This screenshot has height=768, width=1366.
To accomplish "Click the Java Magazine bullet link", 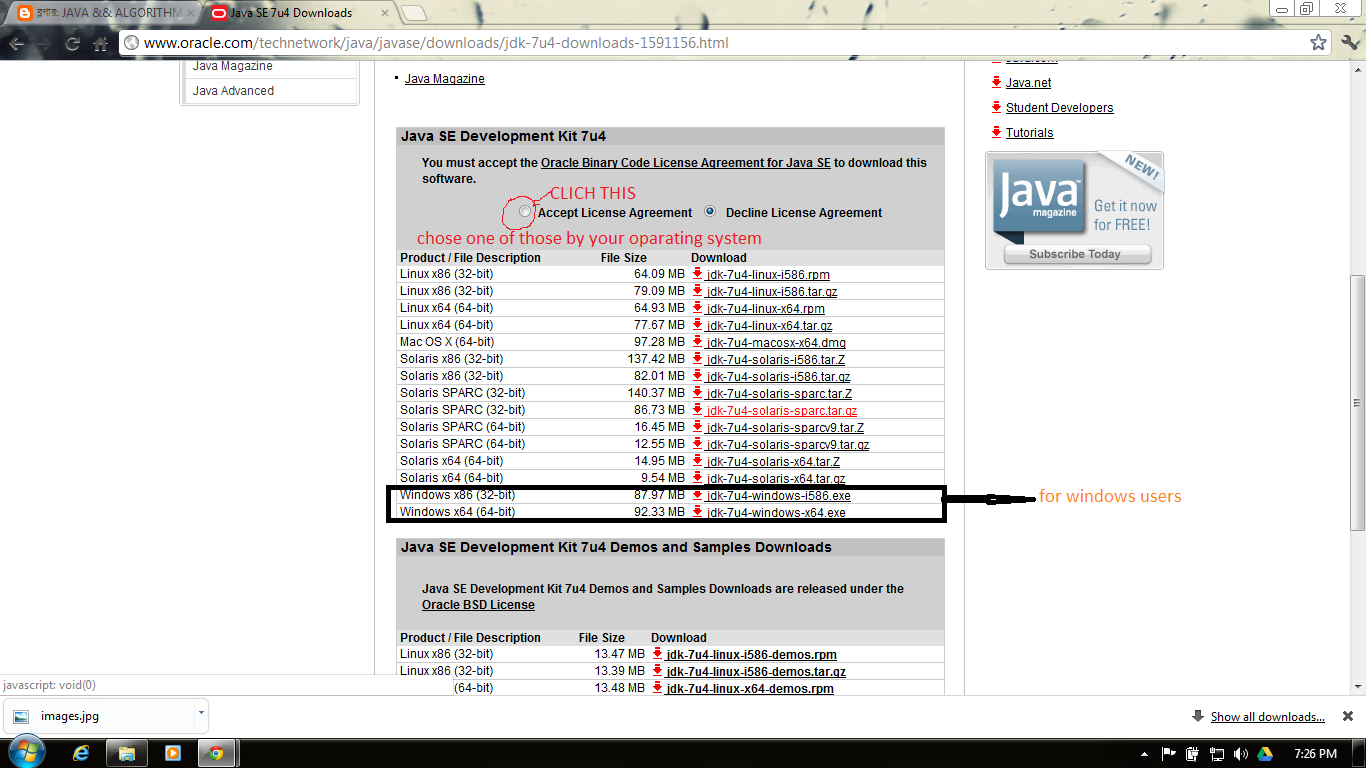I will (x=445, y=79).
